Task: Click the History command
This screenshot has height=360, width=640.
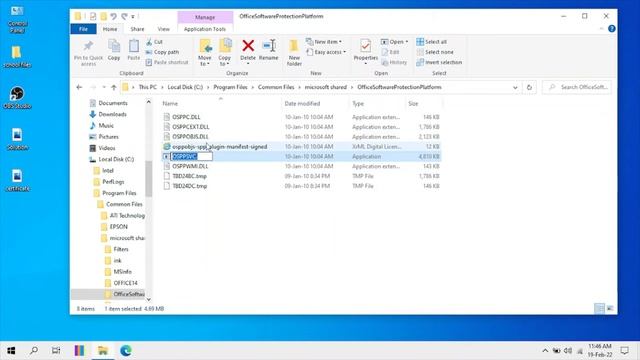Action: tap(394, 62)
